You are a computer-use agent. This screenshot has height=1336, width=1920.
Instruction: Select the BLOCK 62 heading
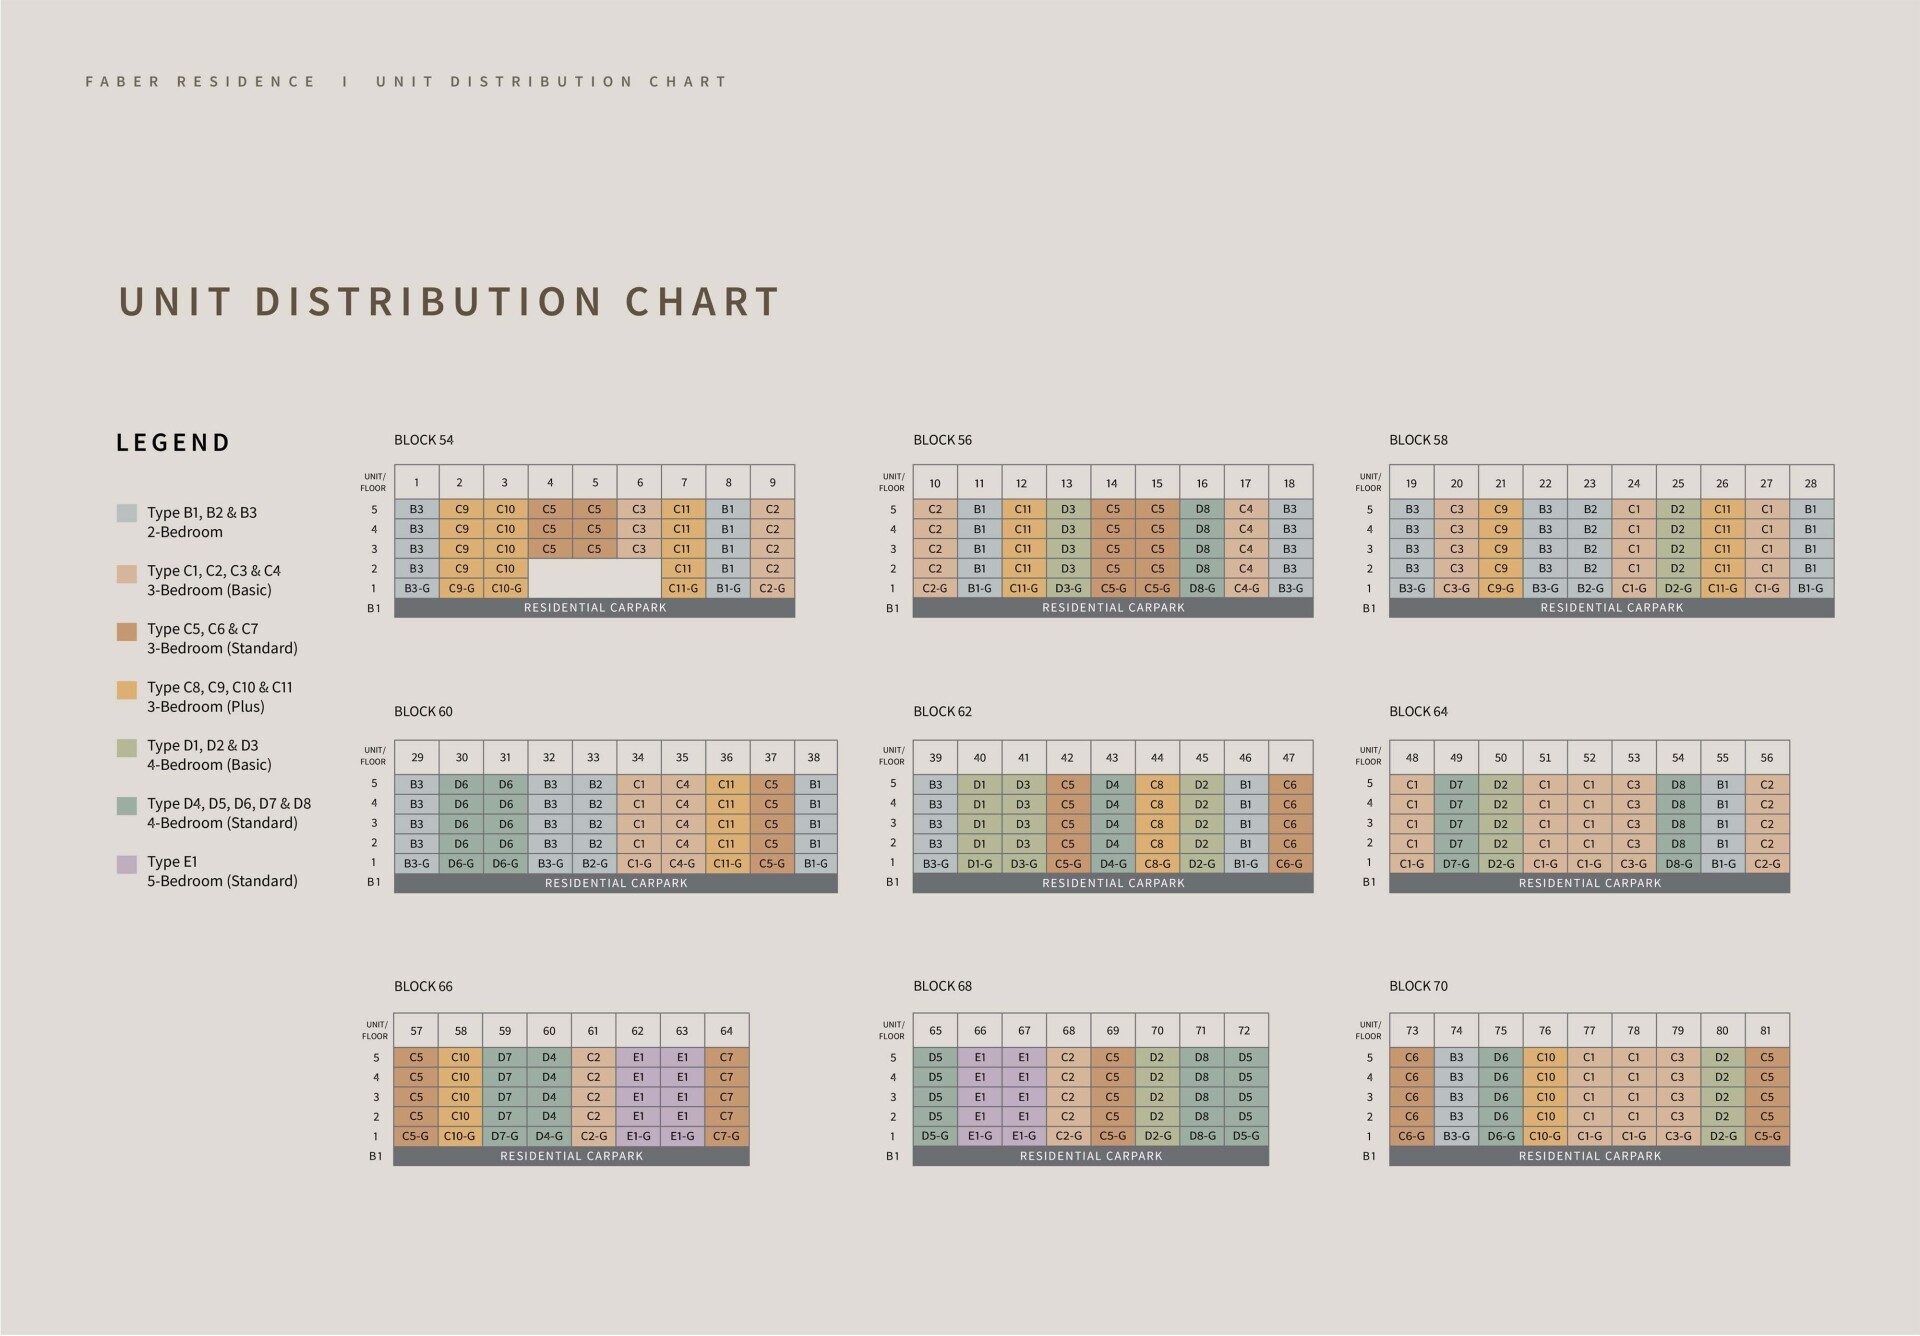(x=942, y=712)
